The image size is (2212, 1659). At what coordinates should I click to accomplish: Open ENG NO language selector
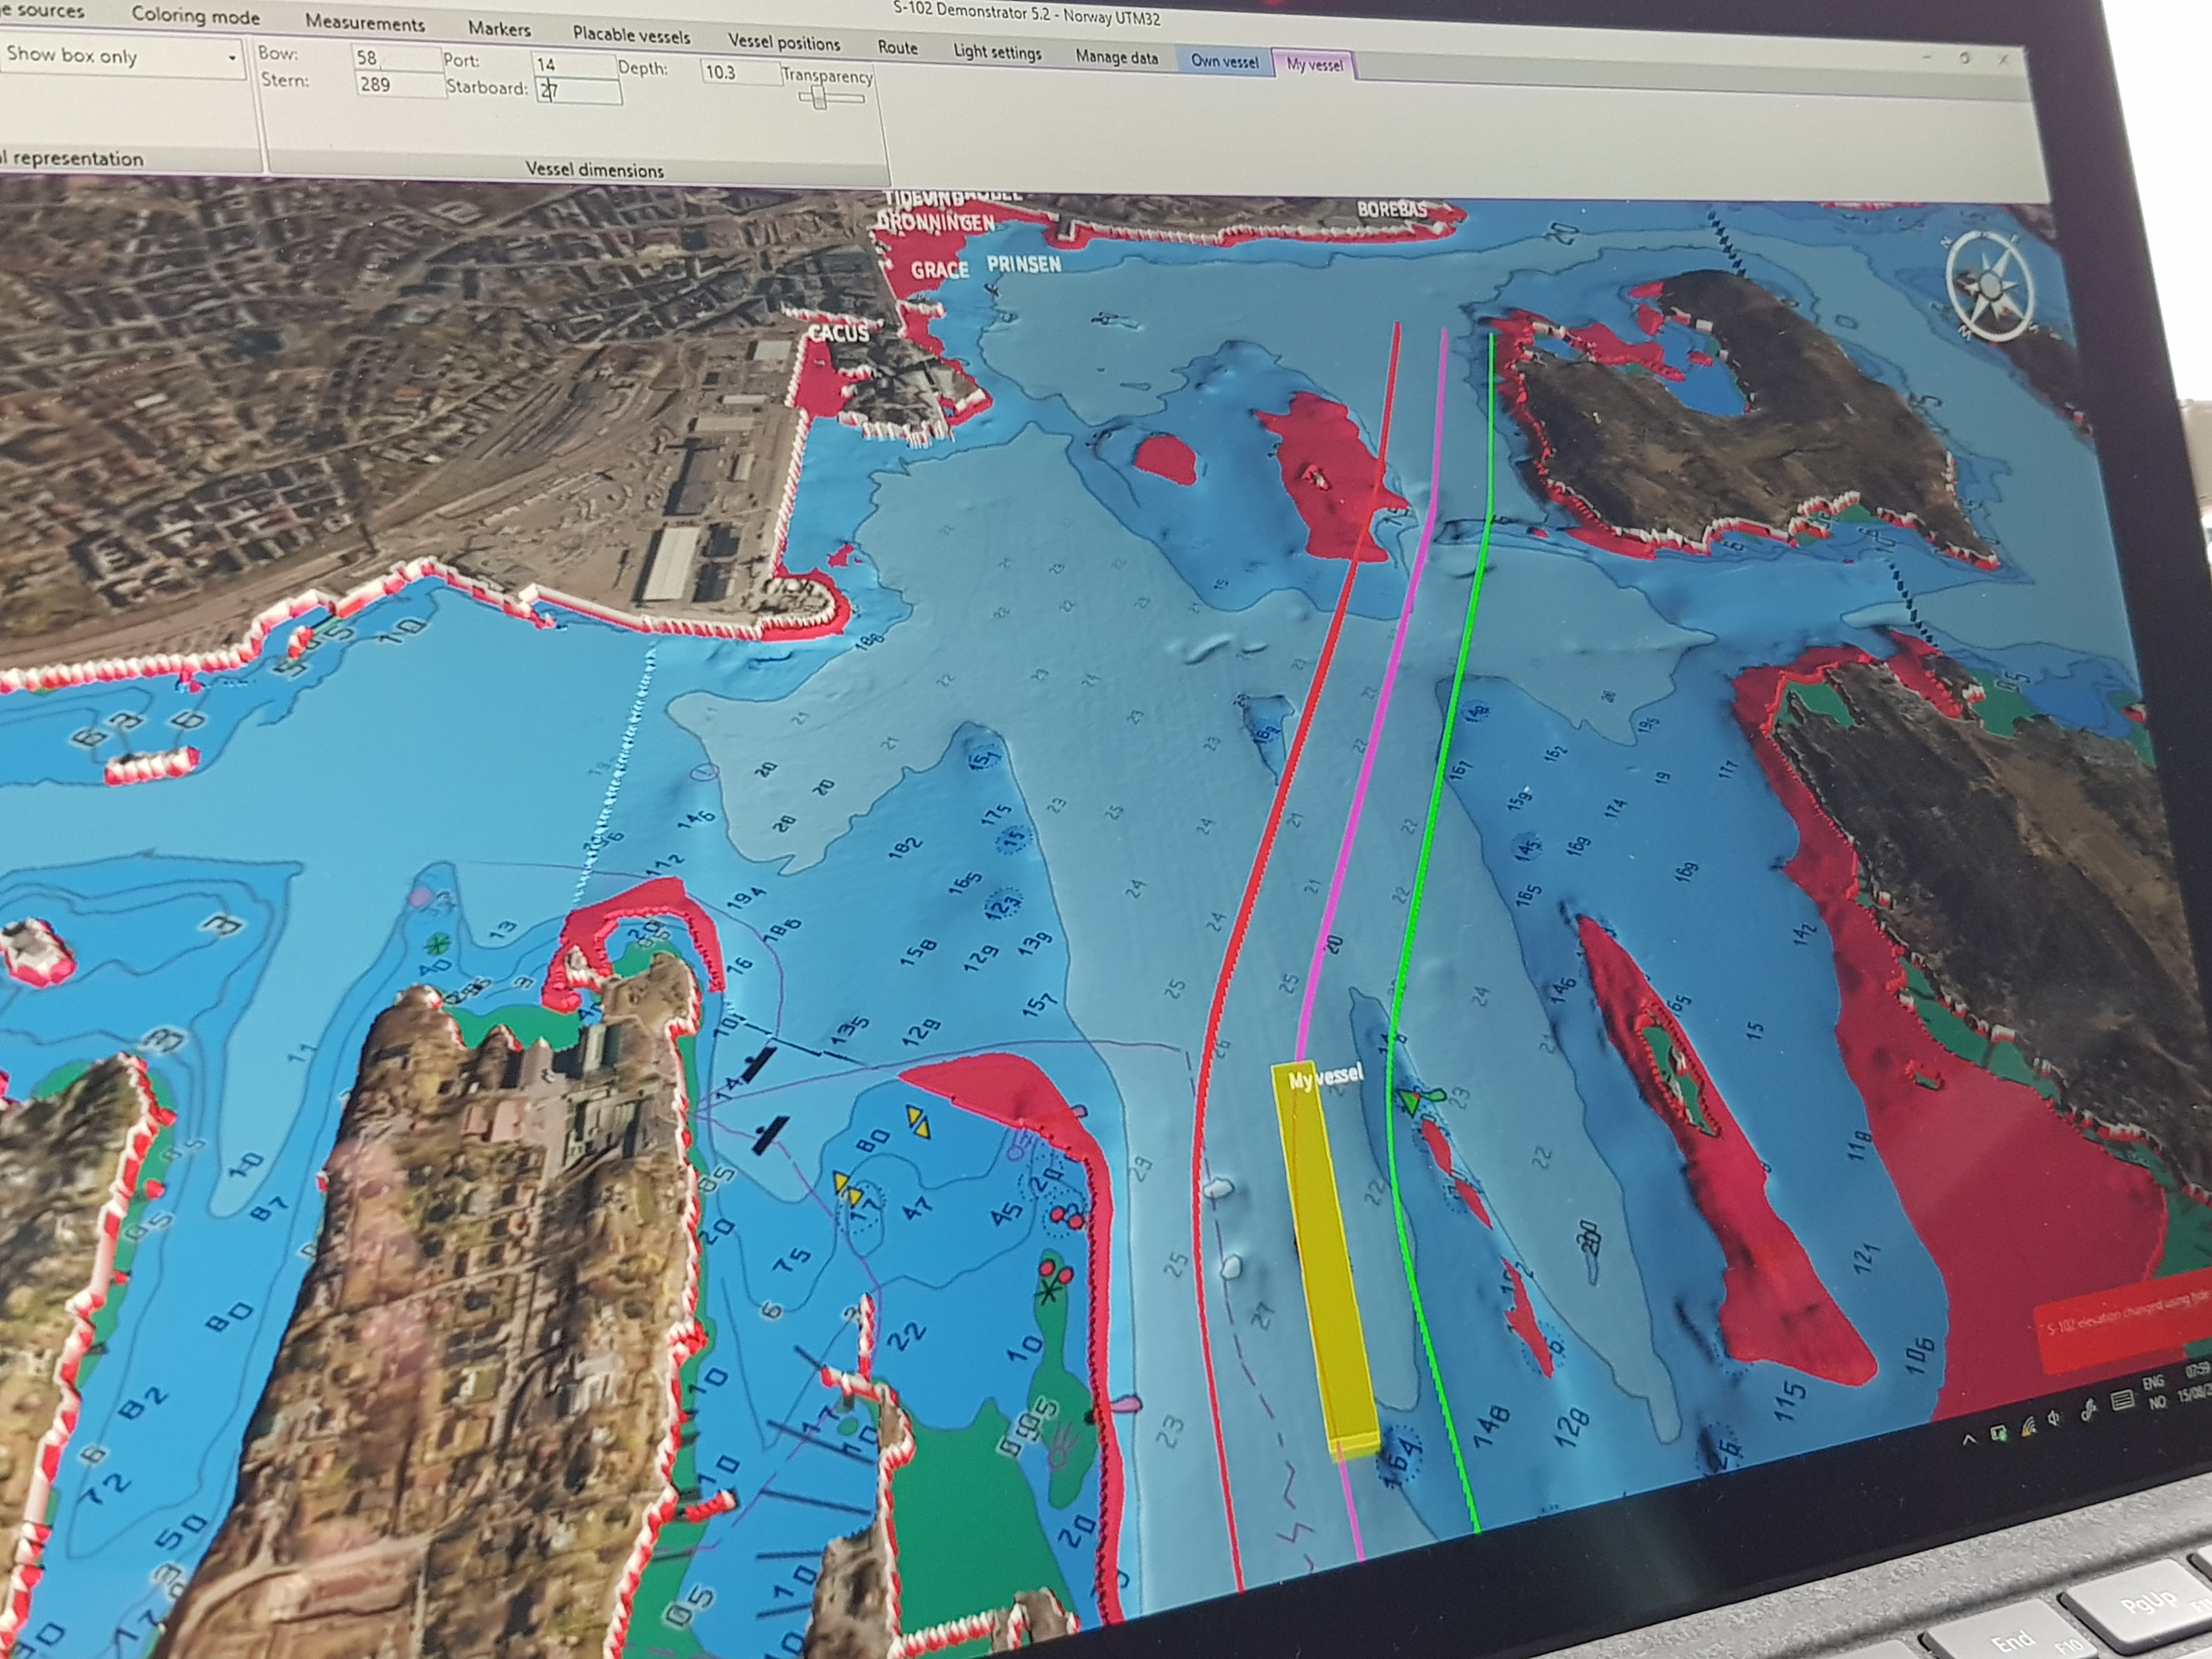pyautogui.click(x=2155, y=1391)
